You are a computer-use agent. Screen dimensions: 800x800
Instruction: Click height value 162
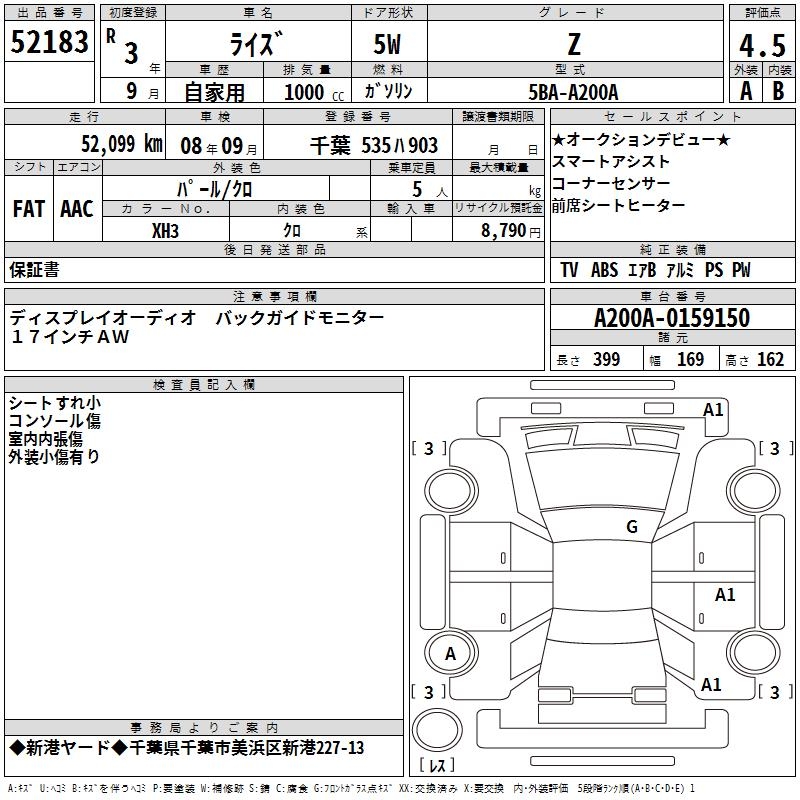click(x=770, y=359)
